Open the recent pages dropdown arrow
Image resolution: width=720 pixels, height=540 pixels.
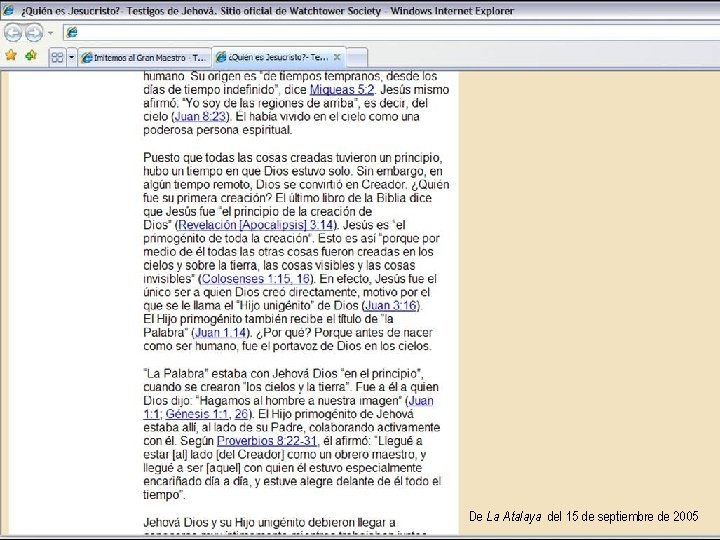pos(51,33)
